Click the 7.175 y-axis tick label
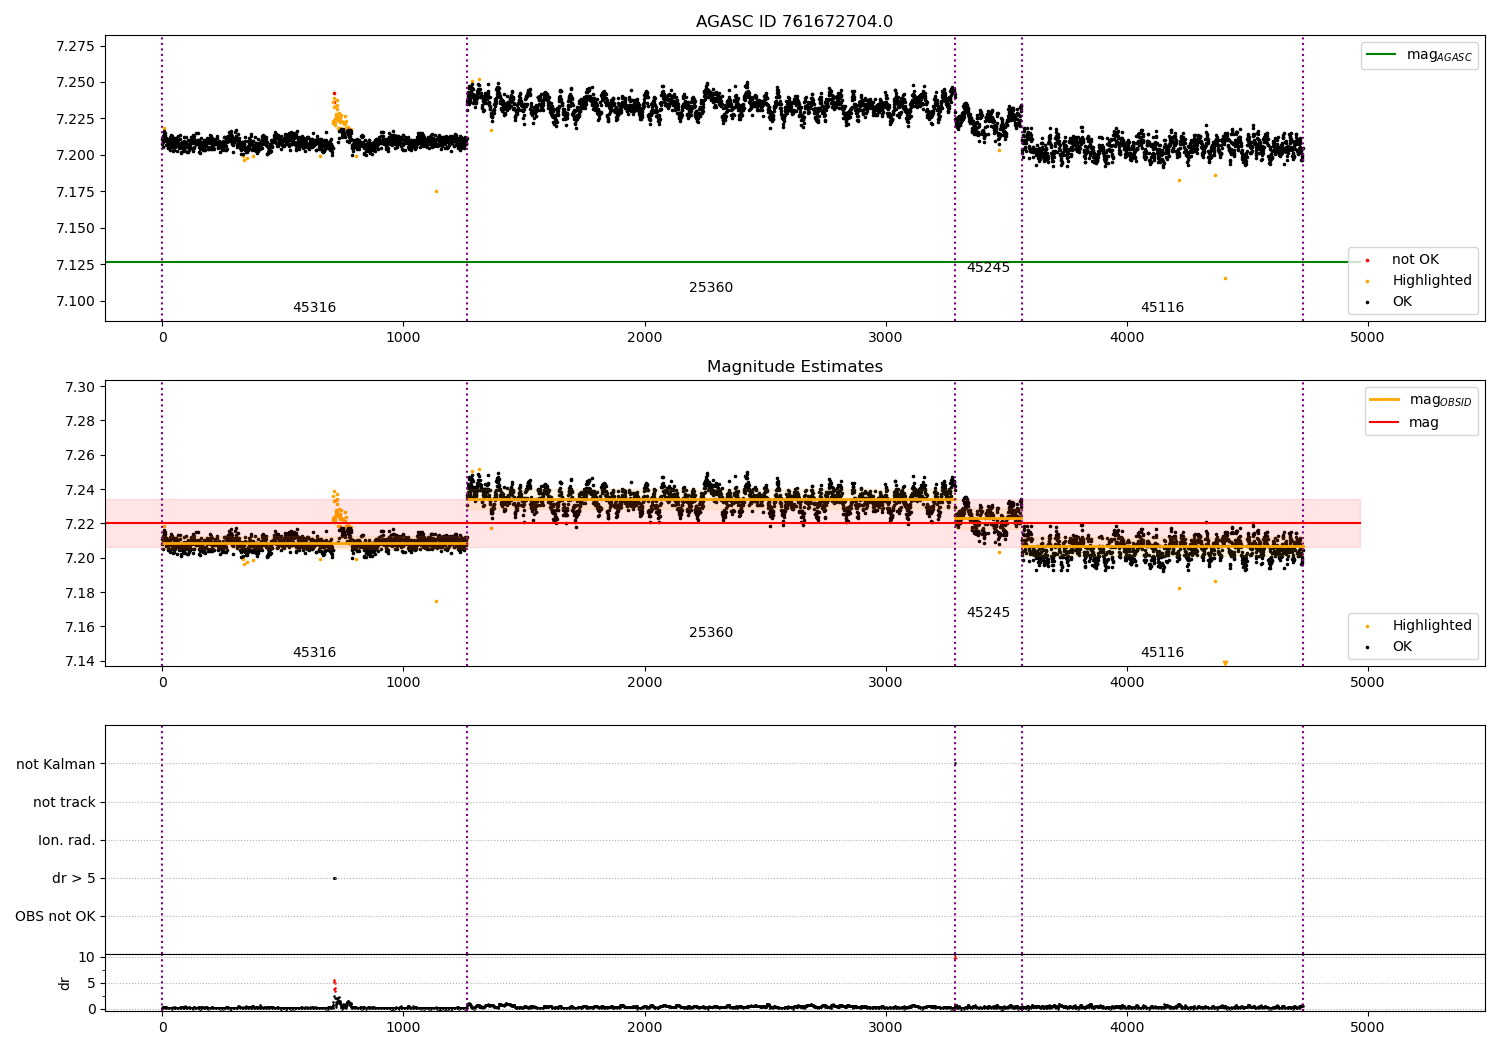Screen dimensions: 1500x1050 click(x=75, y=192)
